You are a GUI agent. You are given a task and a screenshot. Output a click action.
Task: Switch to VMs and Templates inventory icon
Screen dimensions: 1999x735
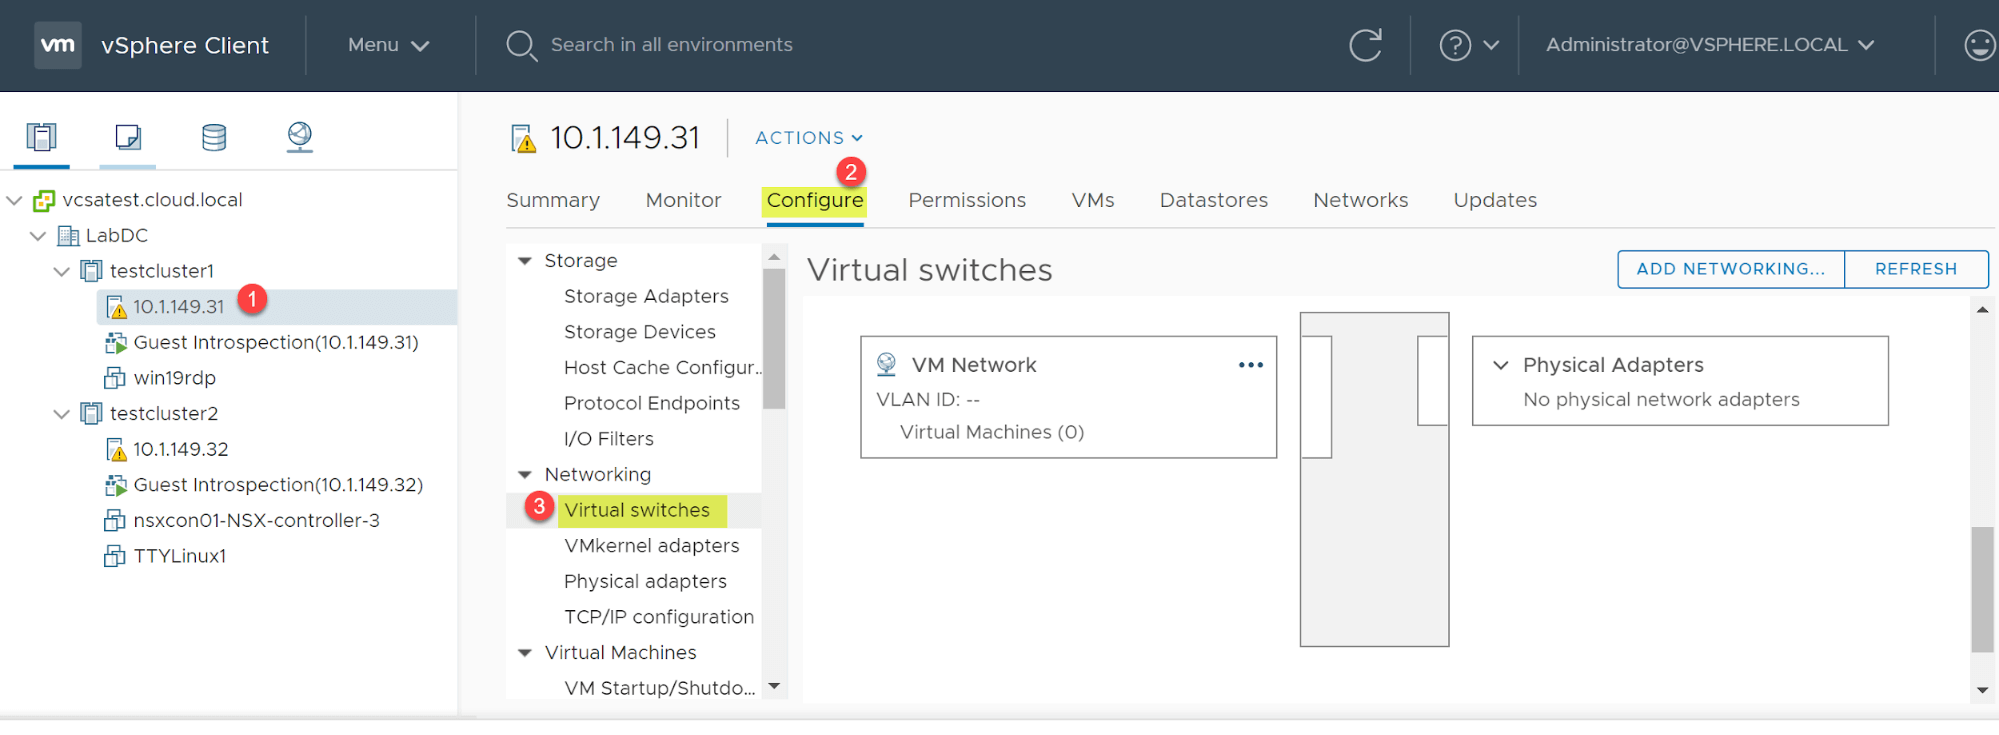coord(128,137)
